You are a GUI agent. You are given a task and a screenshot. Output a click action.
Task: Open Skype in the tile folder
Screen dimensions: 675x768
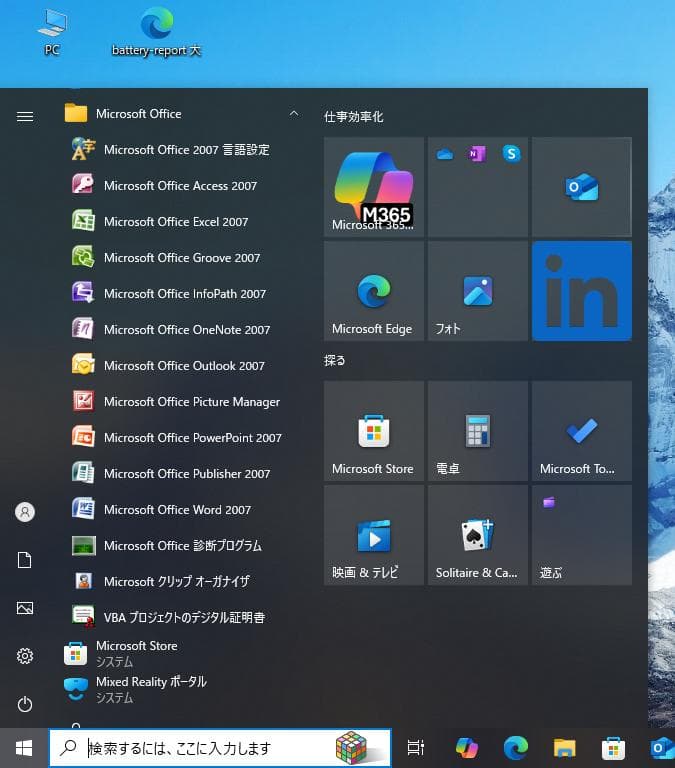coord(511,154)
